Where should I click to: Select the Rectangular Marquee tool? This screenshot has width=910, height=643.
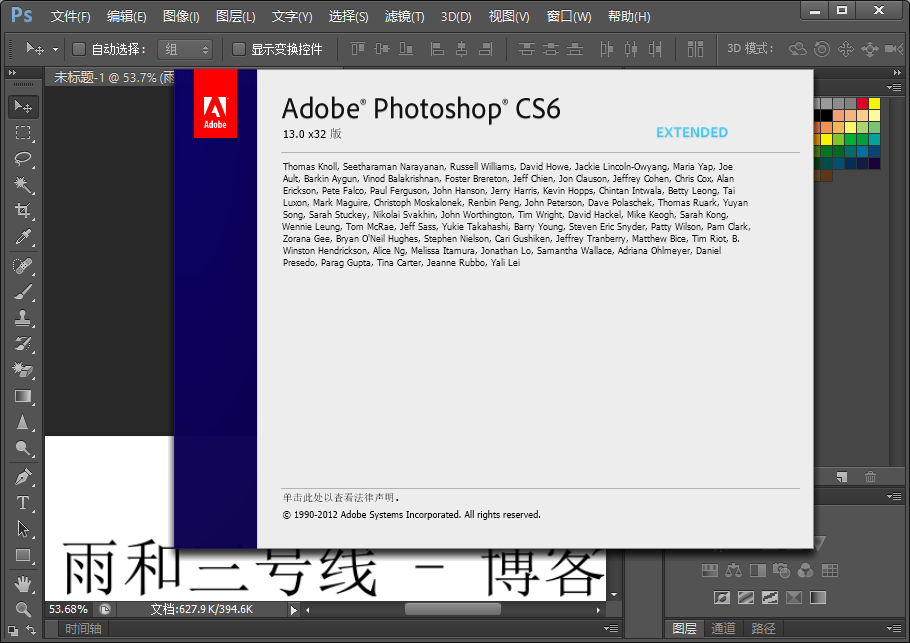23,133
